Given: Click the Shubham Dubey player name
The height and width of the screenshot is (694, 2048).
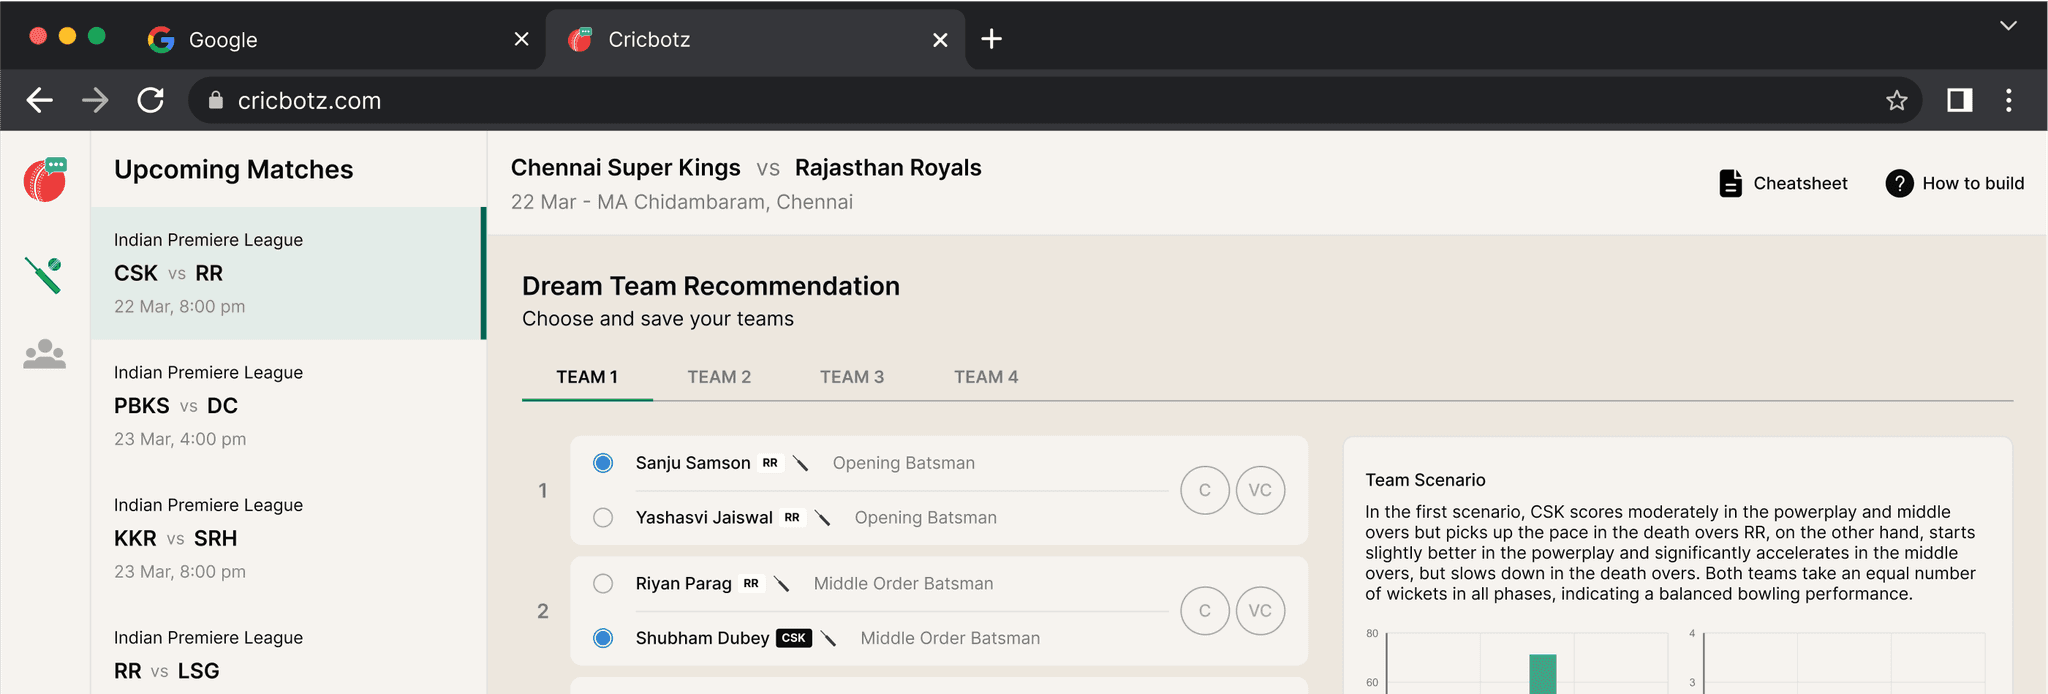Looking at the screenshot, I should click(x=703, y=638).
